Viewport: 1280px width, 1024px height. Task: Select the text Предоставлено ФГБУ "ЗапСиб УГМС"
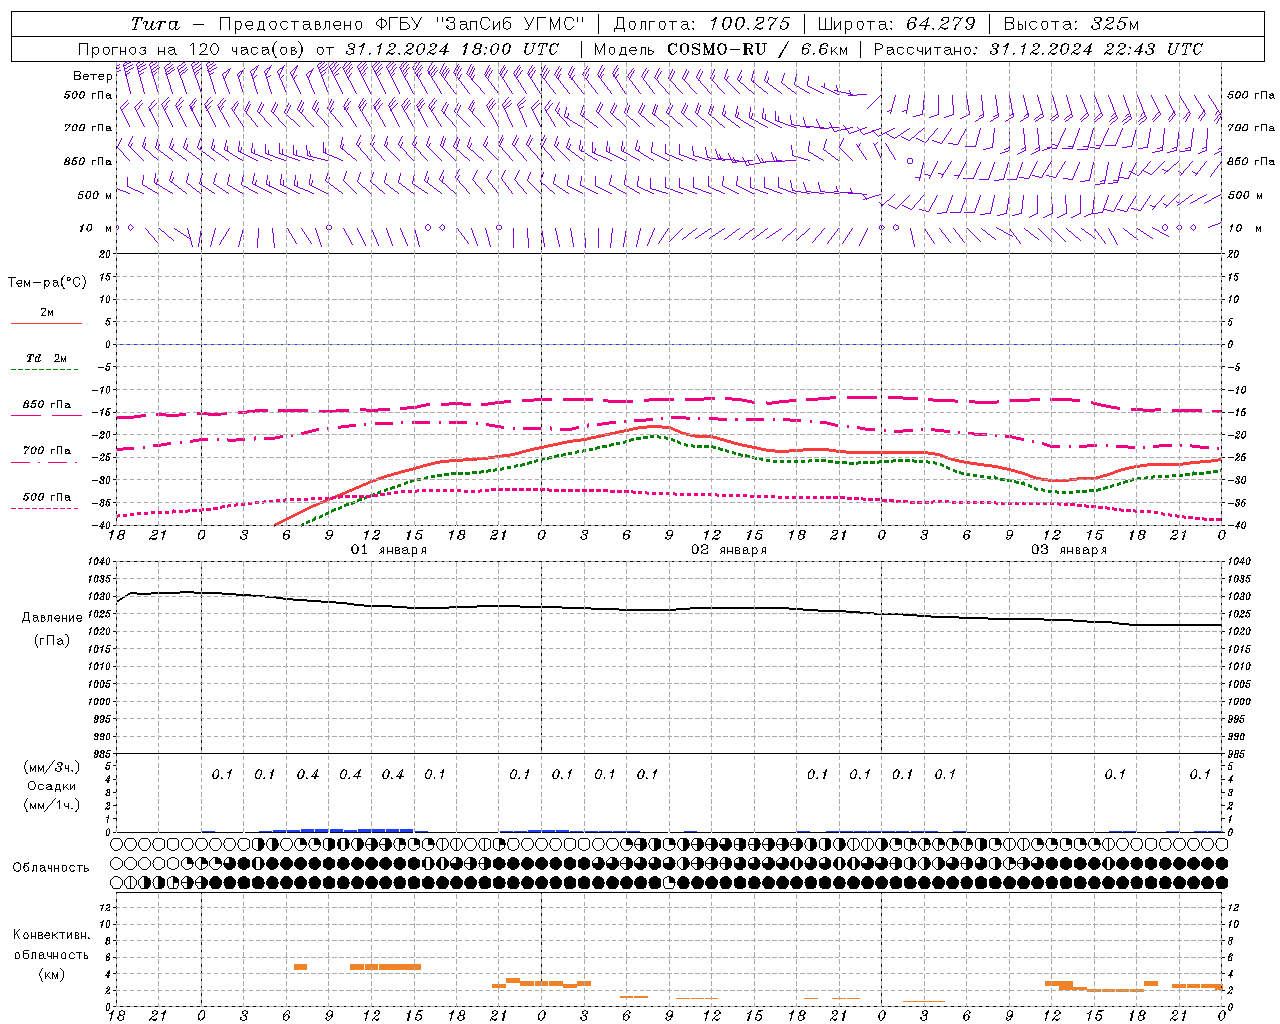click(401, 24)
